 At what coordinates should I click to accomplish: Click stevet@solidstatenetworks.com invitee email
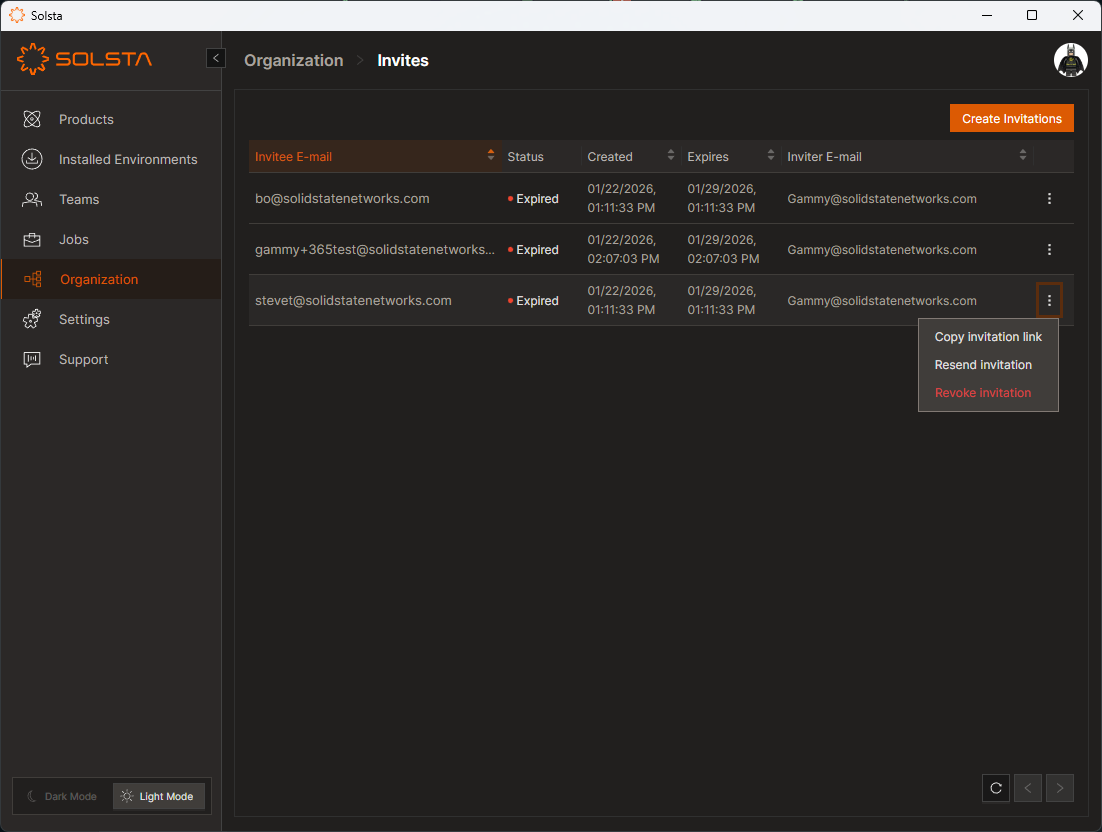(x=354, y=301)
